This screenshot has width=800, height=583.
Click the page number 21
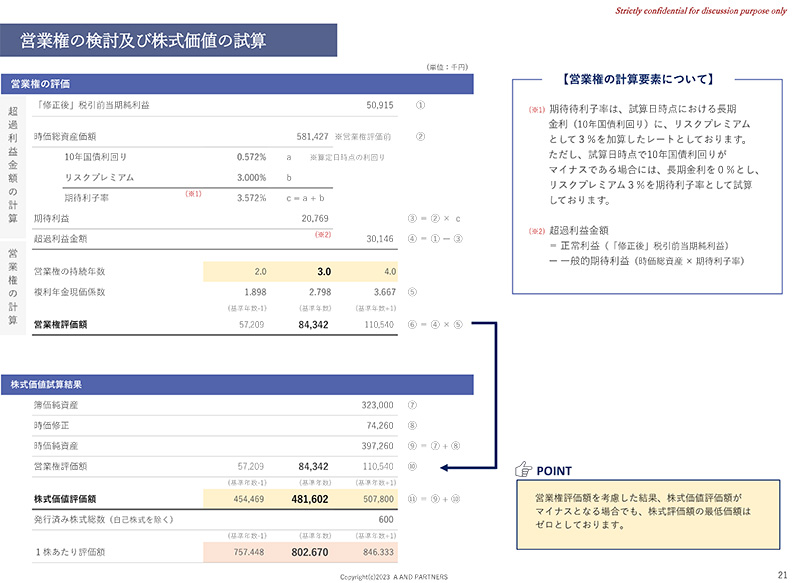pyautogui.click(x=783, y=575)
